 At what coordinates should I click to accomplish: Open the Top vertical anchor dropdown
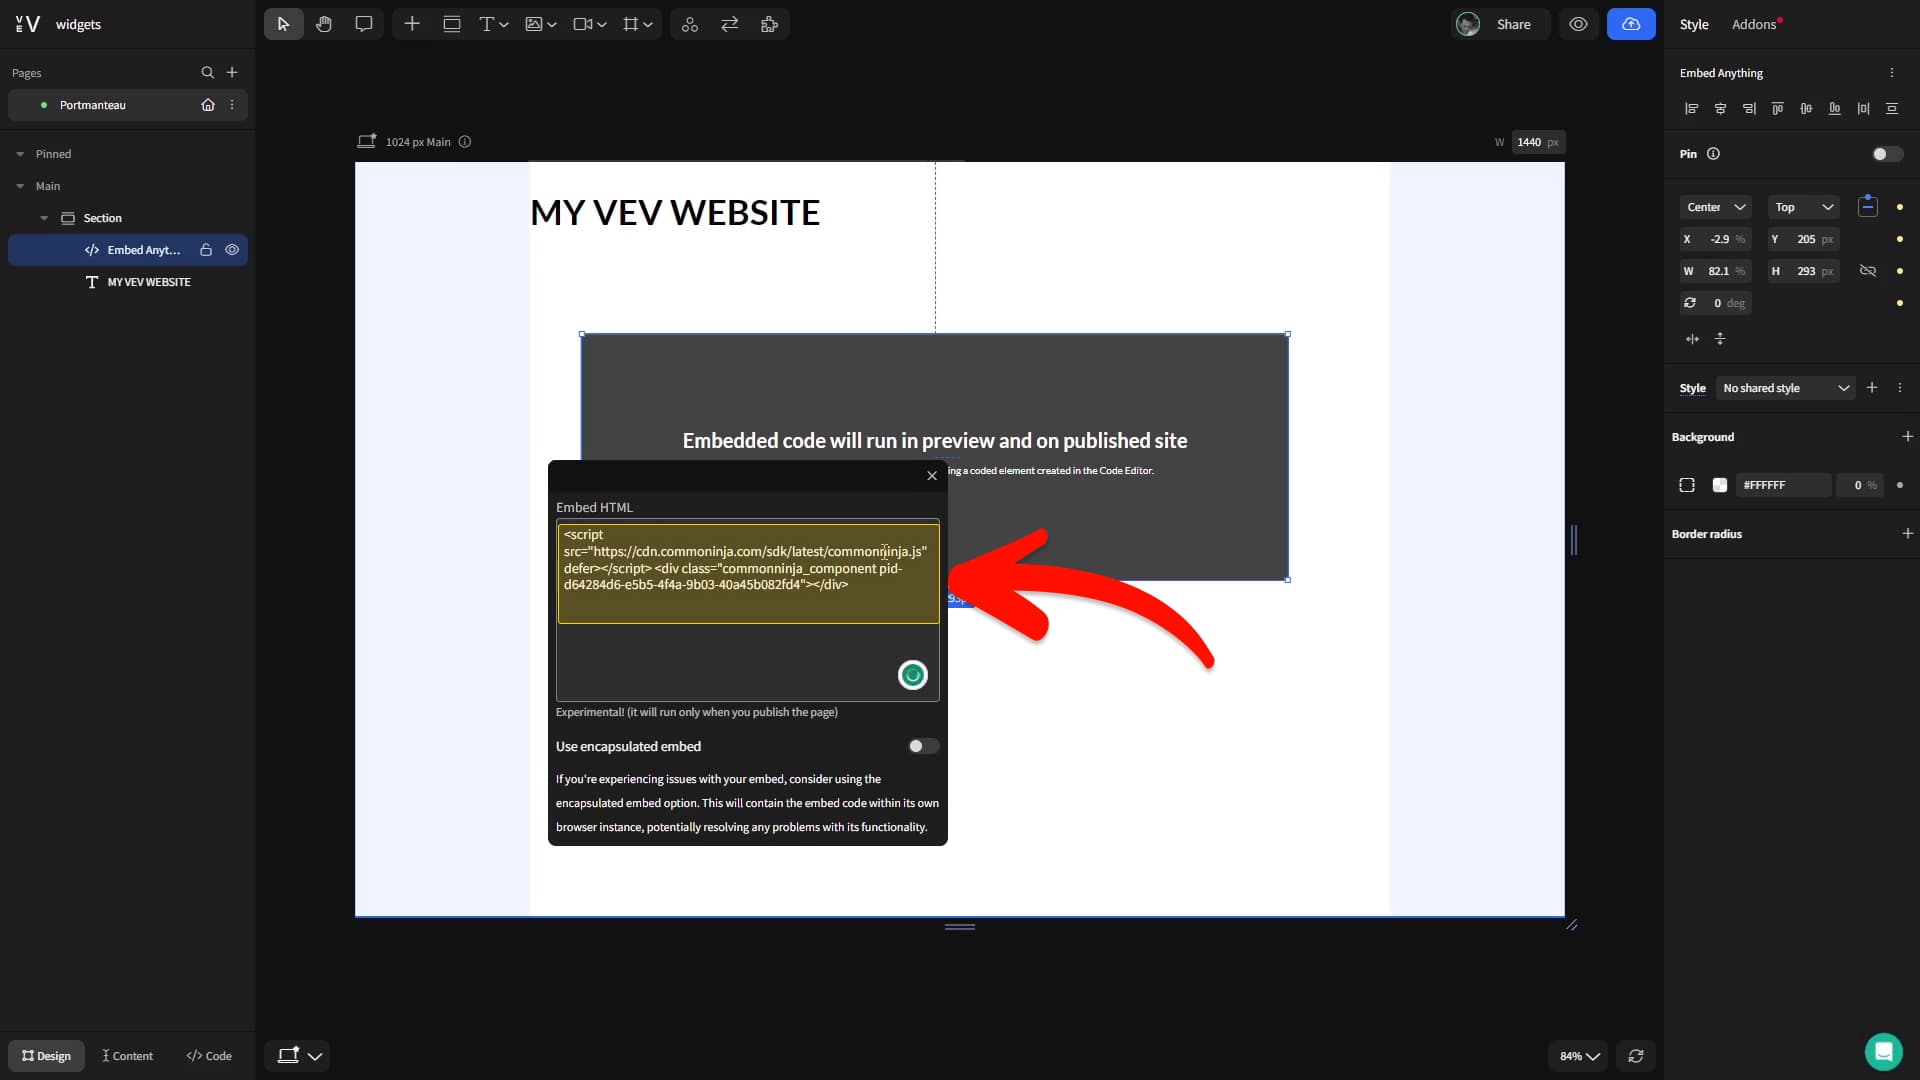[1804, 207]
